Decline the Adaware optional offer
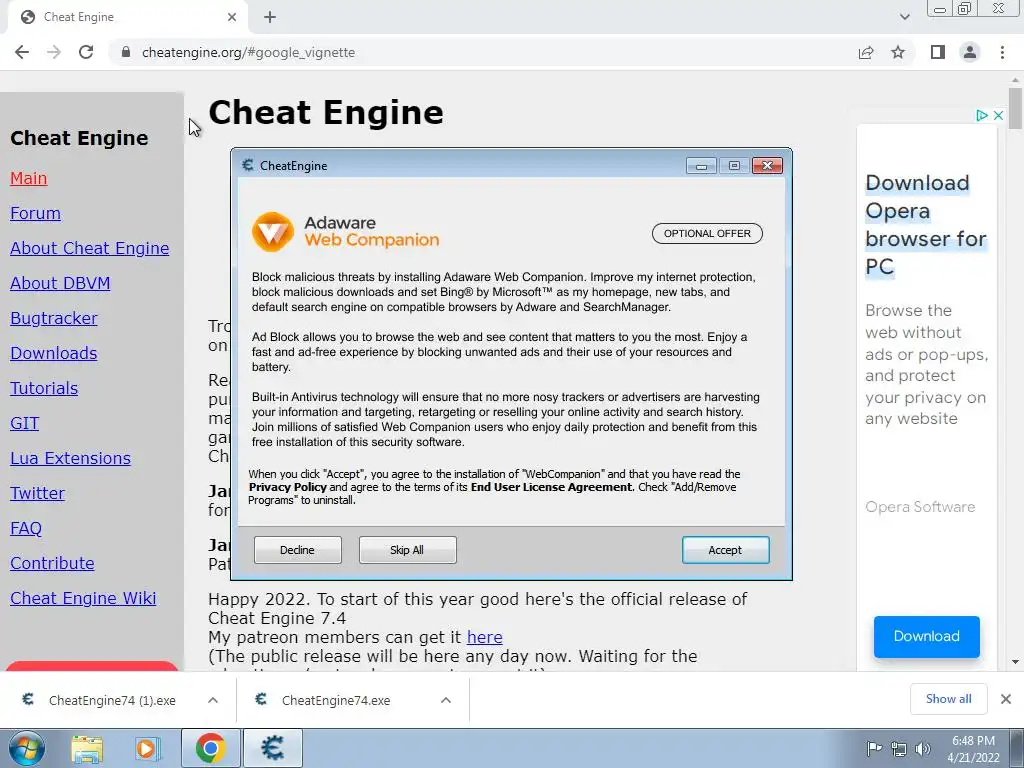Viewport: 1024px width, 768px height. click(297, 550)
